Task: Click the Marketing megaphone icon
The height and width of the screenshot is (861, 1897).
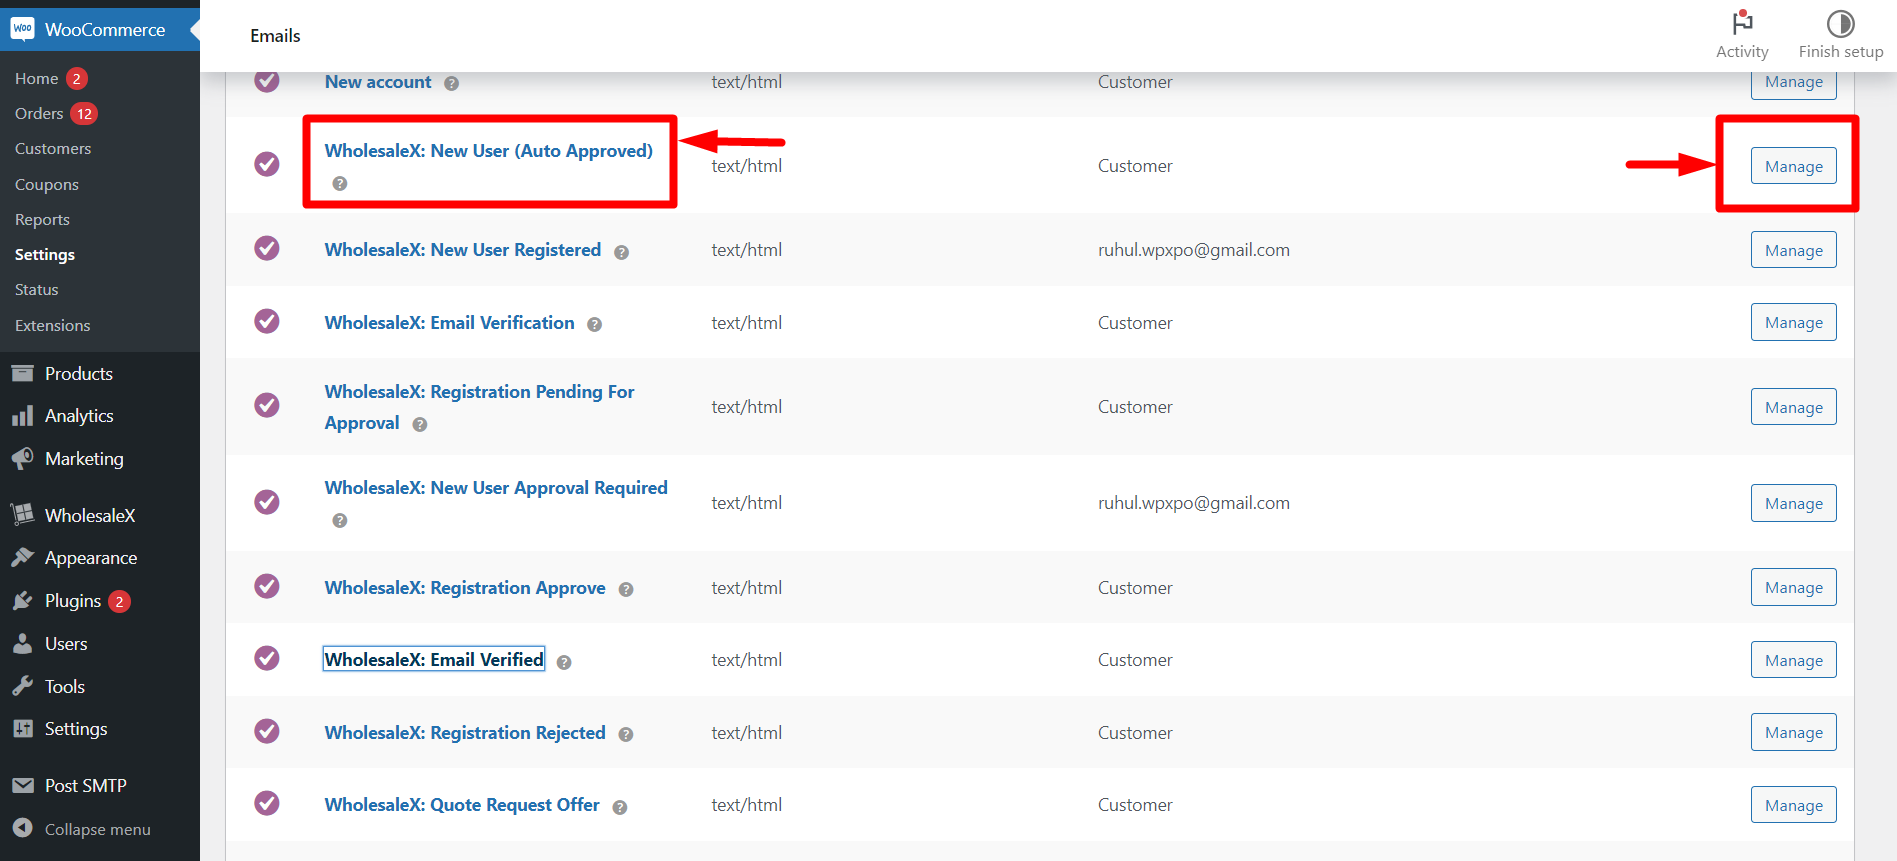Action: pyautogui.click(x=22, y=458)
